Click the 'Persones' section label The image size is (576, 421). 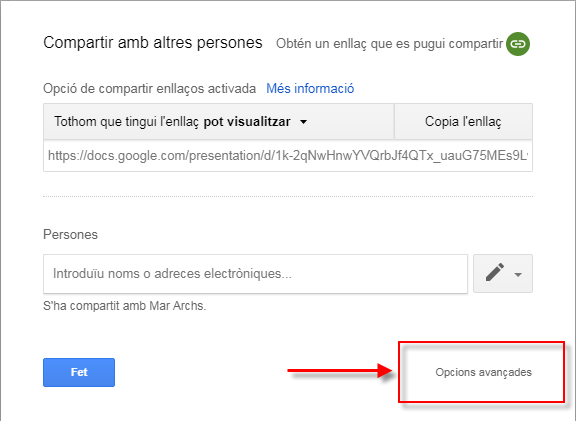[x=71, y=234]
